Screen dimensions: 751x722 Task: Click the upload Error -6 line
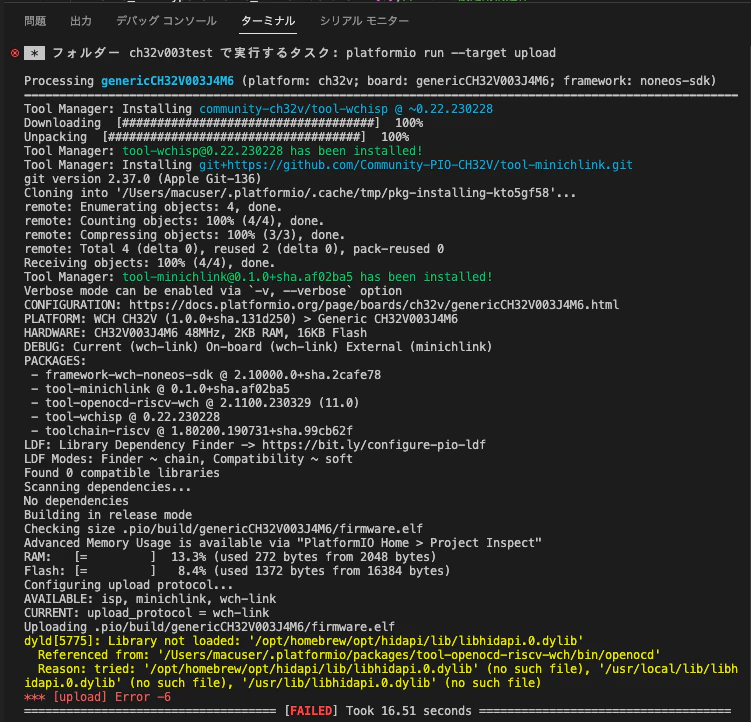[x=97, y=697]
